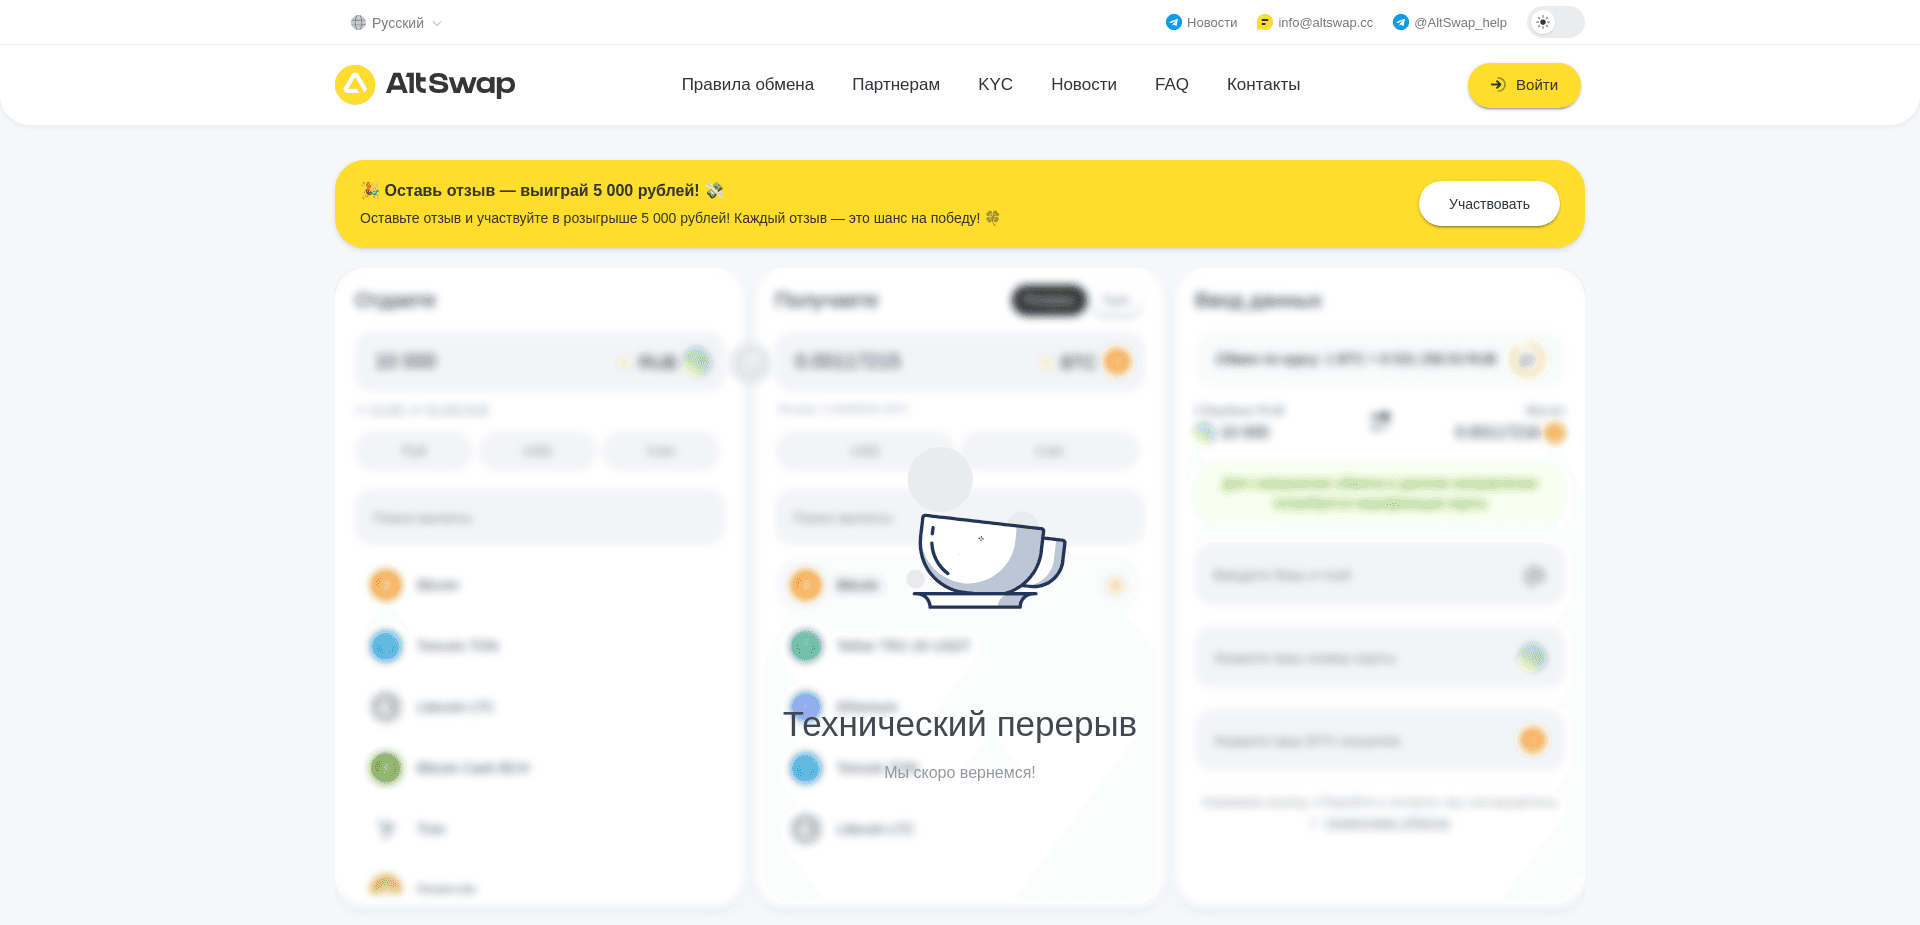Click the Участвовать button in the banner
The image size is (1920, 925).
point(1489,204)
